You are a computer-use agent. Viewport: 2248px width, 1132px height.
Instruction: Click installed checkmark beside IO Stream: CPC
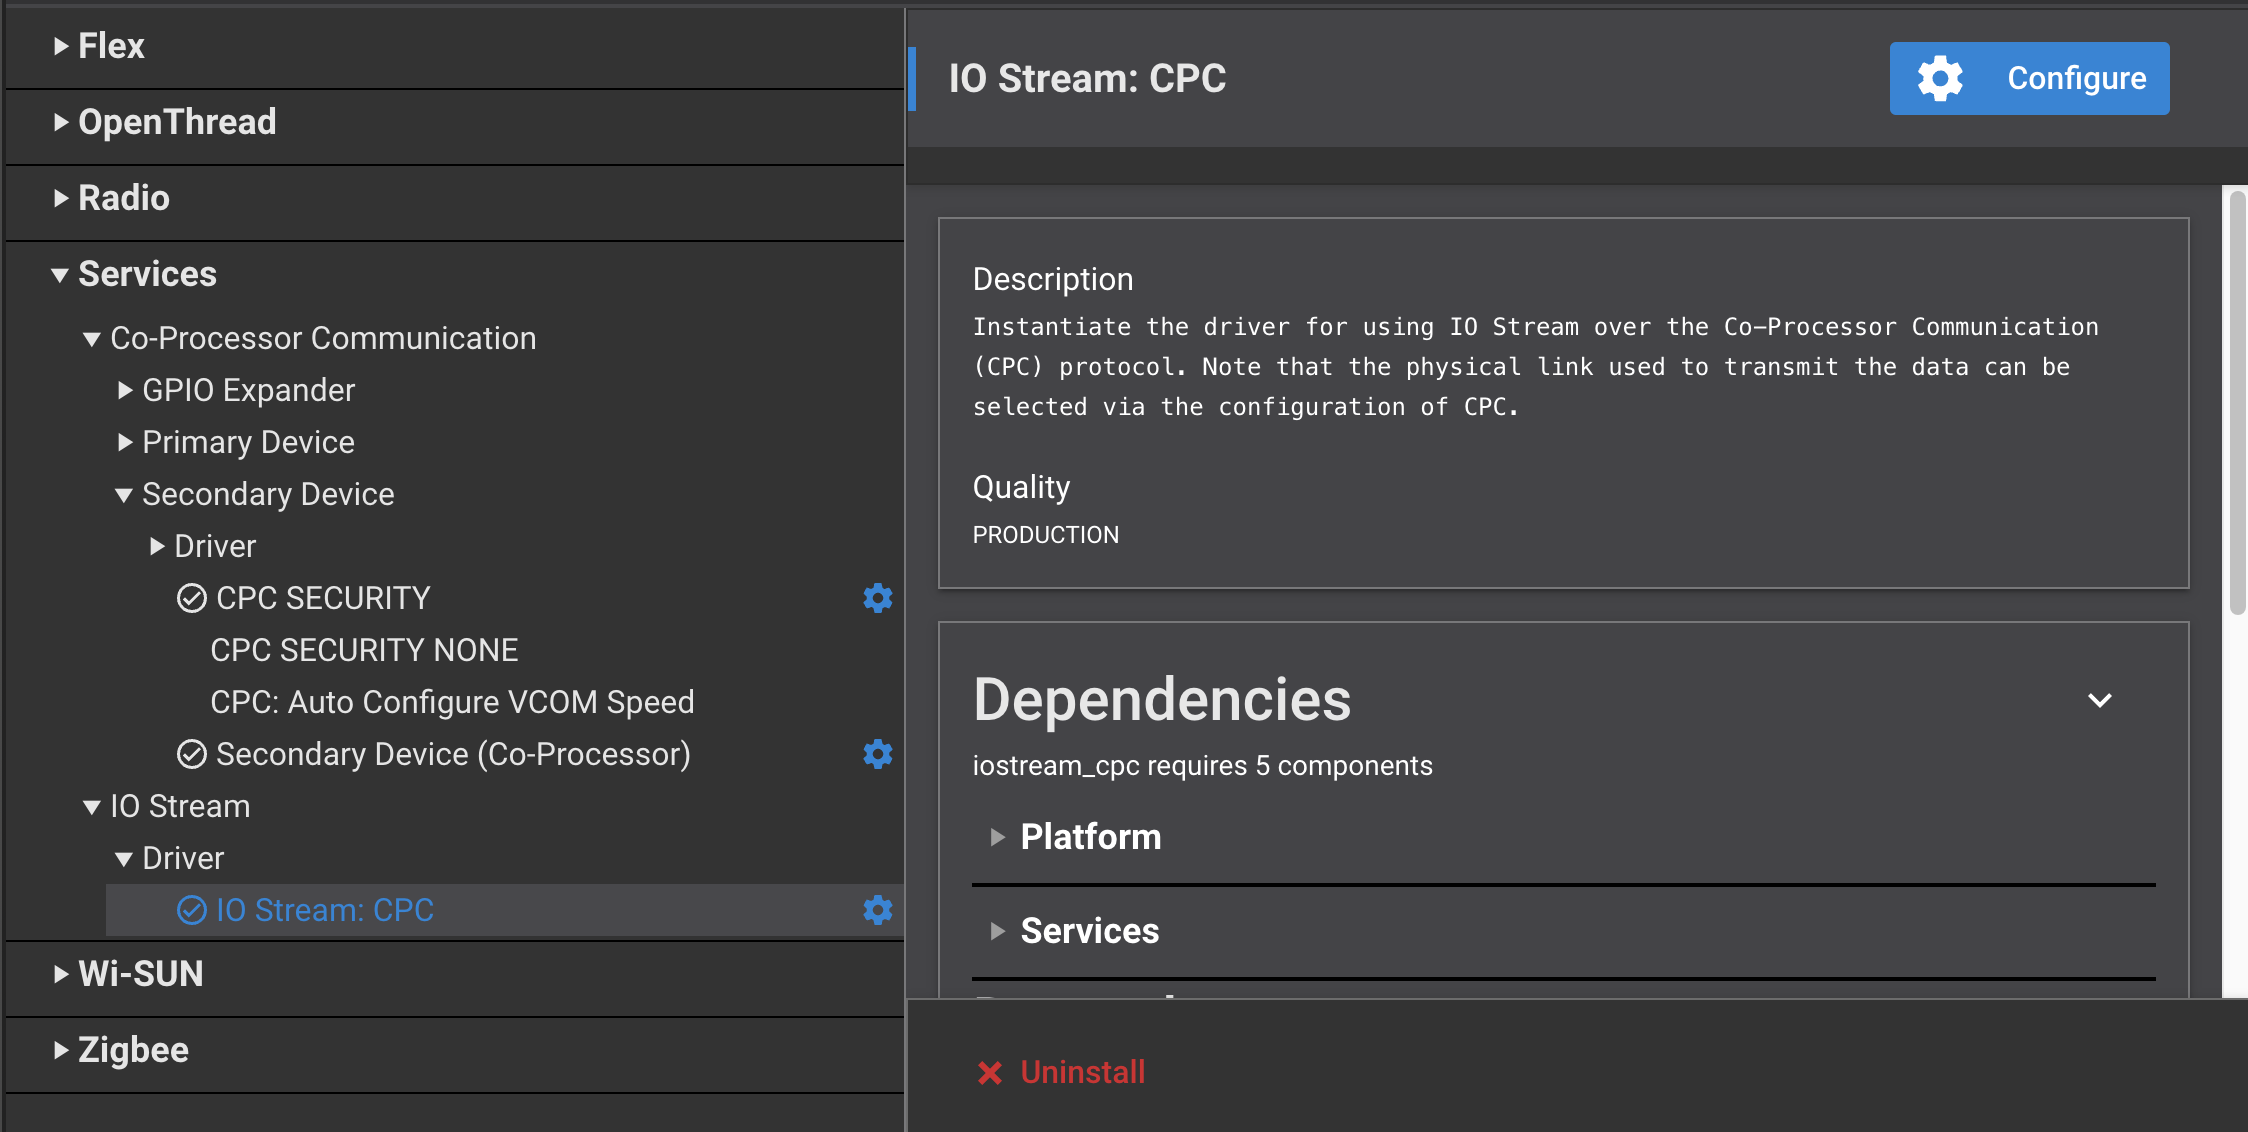click(x=191, y=910)
